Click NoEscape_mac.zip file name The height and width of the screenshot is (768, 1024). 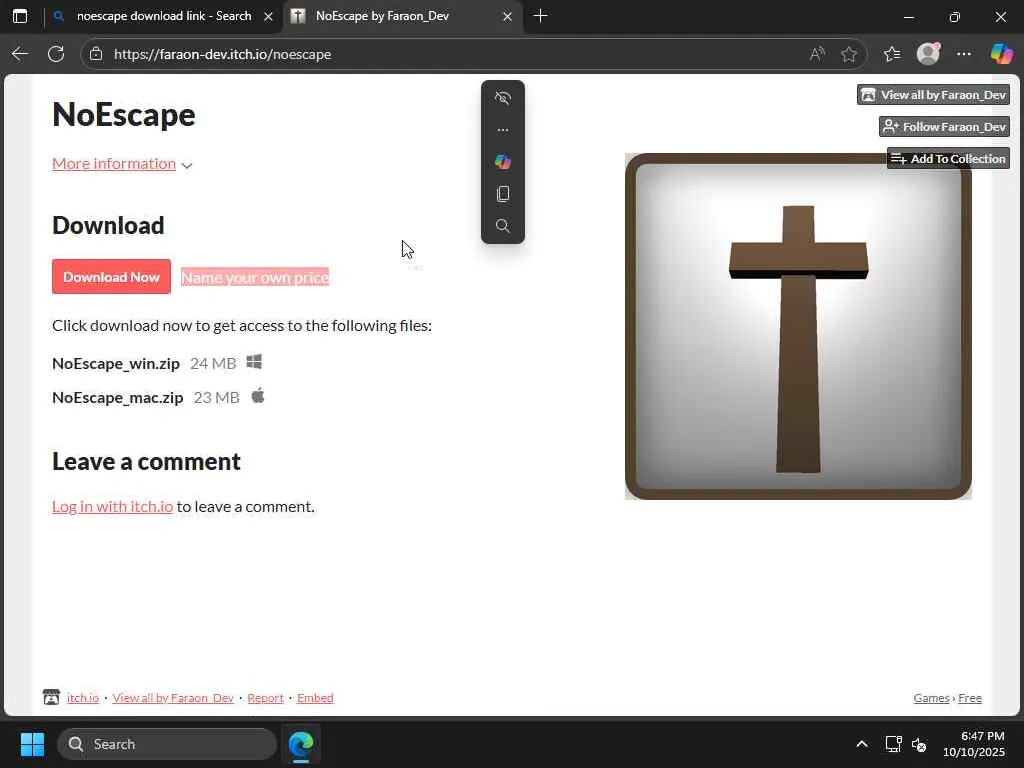pos(118,398)
